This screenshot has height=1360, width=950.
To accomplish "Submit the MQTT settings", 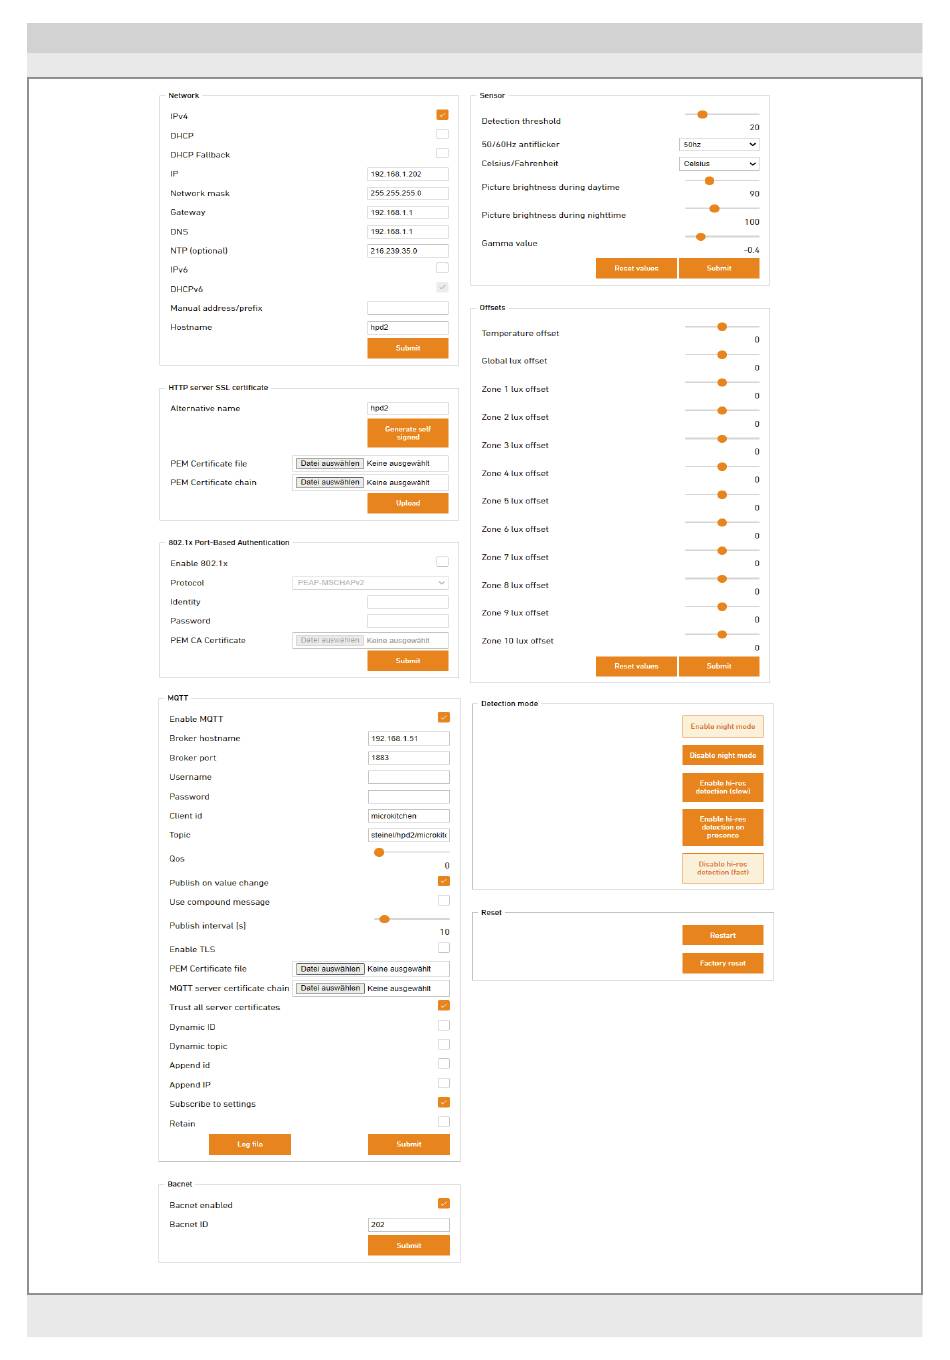I will click(x=409, y=1144).
